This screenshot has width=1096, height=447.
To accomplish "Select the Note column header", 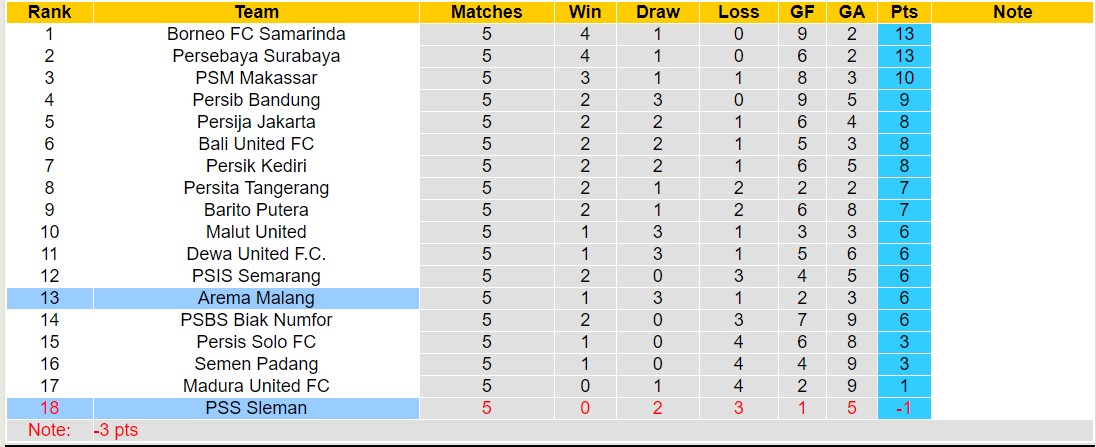I will click(1012, 12).
